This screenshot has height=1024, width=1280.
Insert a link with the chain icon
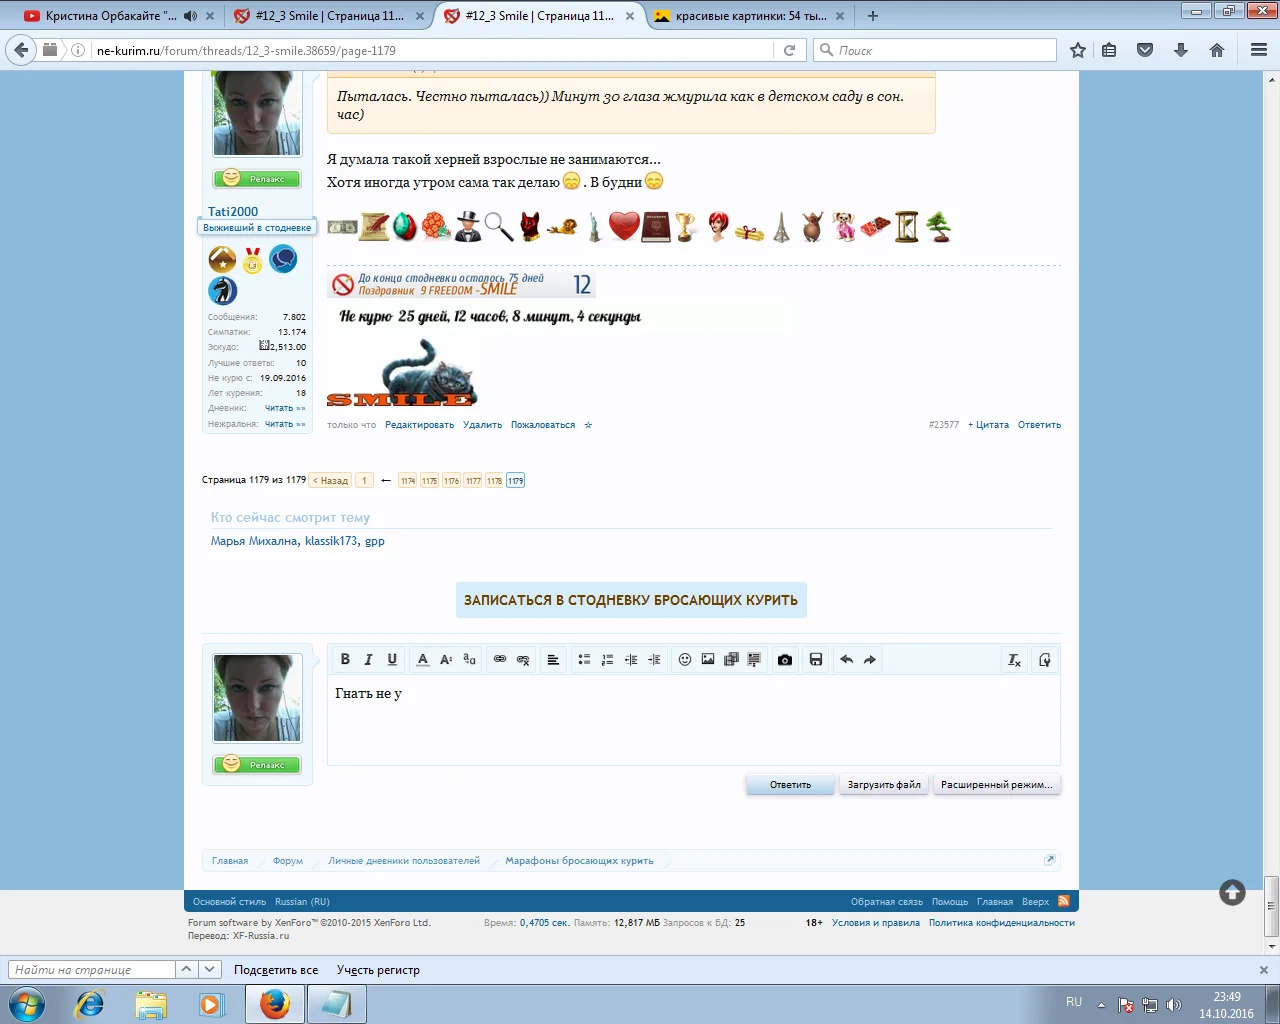500,660
